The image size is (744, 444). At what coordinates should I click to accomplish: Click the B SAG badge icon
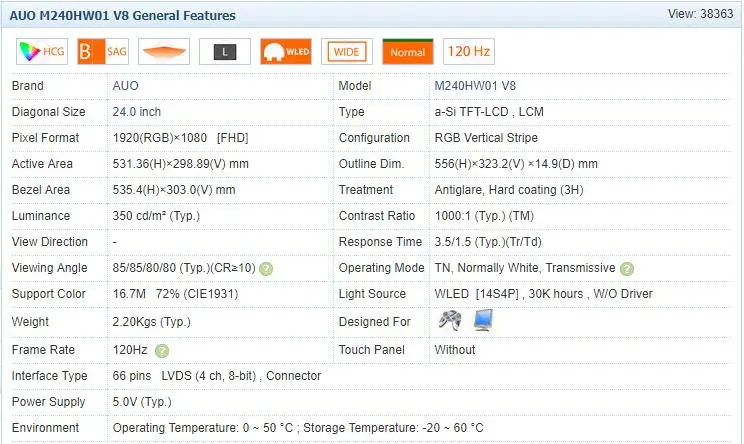click(103, 51)
